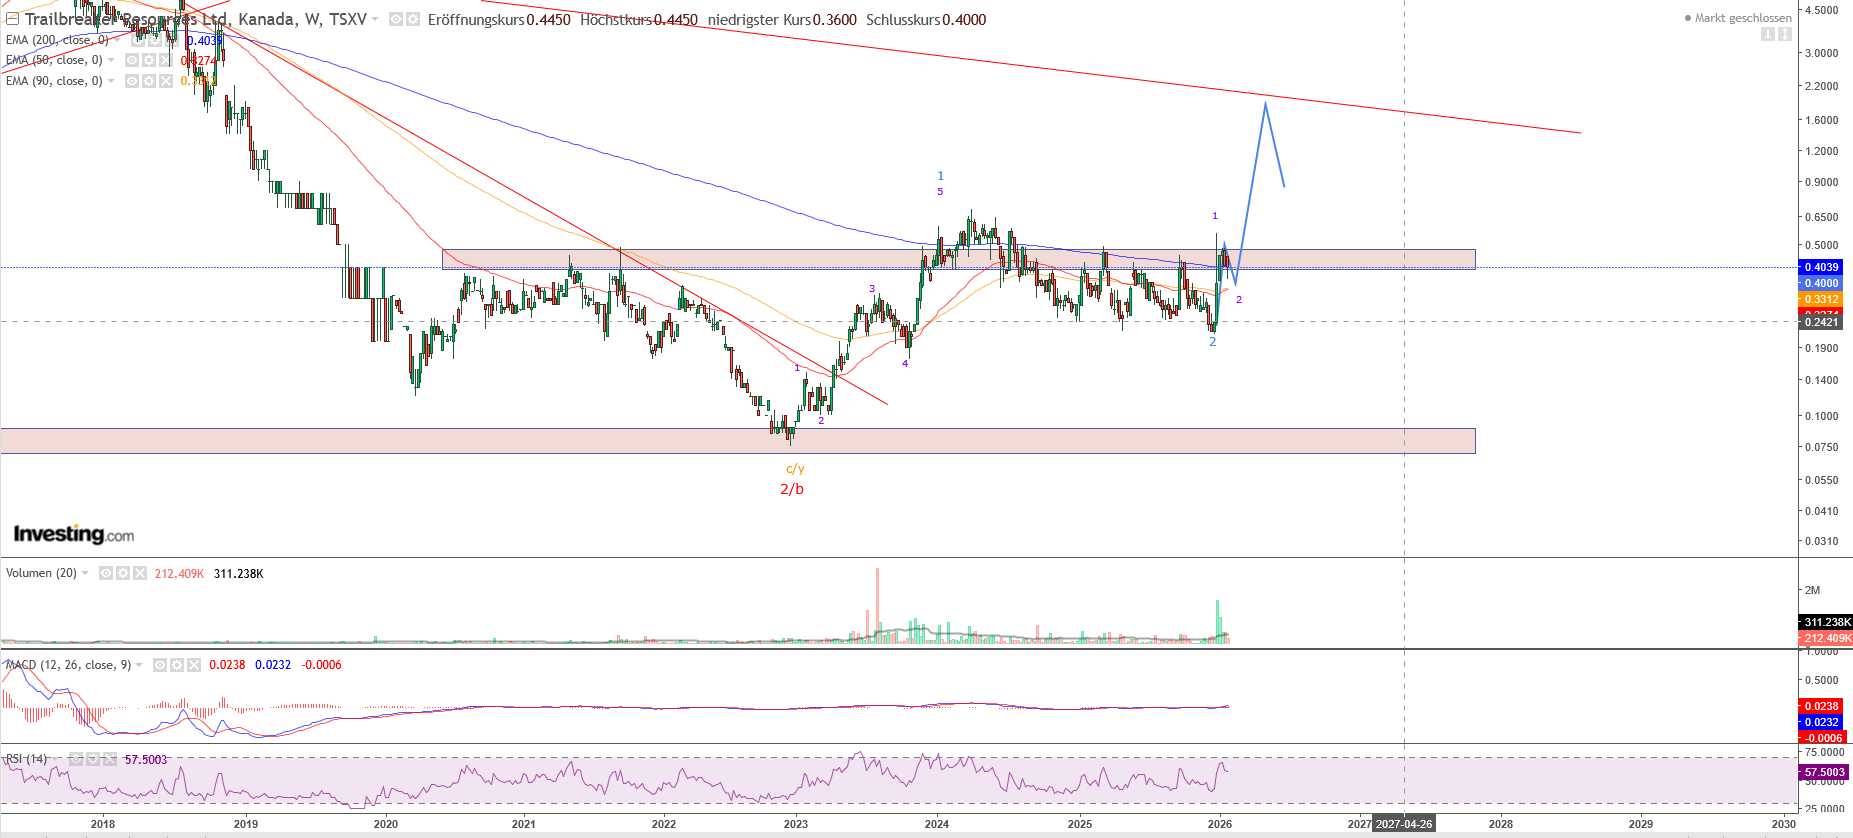This screenshot has height=838, width=1853.
Task: Remove the MACD indicator
Action: pyautogui.click(x=194, y=665)
